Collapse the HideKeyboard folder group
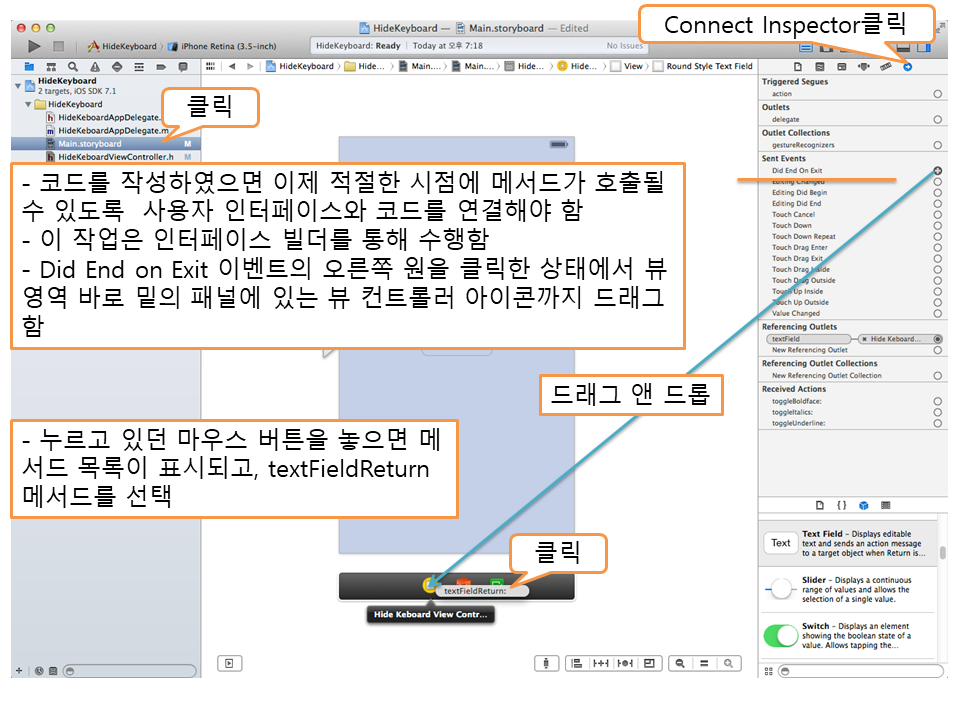The image size is (960, 720). click(29, 104)
